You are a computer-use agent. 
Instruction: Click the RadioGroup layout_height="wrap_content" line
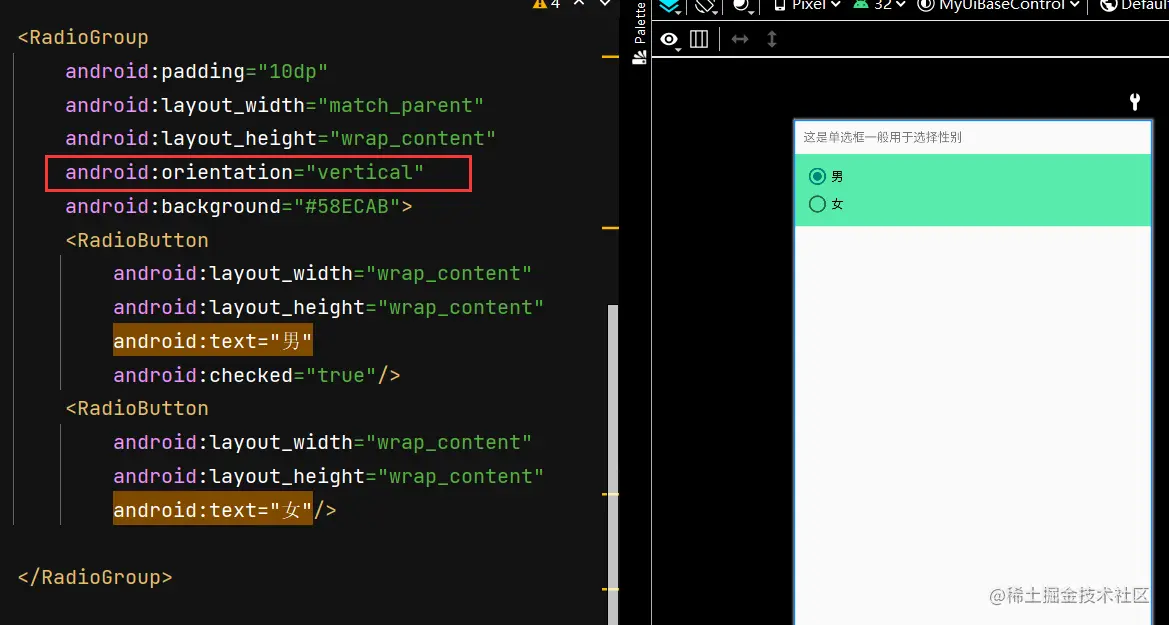point(280,139)
